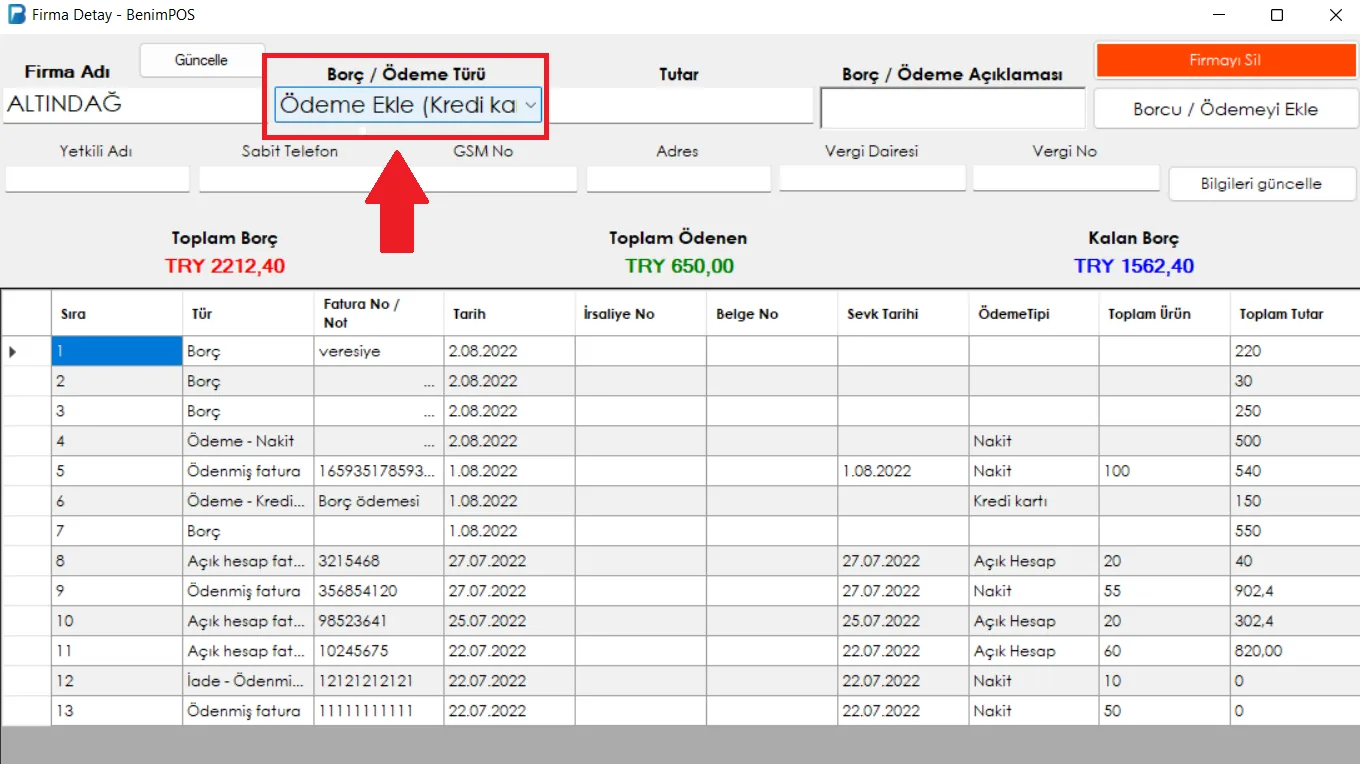Open the Borç / Ödeme Türü dropdown
Screen dimensions: 1360x764
(x=408, y=104)
